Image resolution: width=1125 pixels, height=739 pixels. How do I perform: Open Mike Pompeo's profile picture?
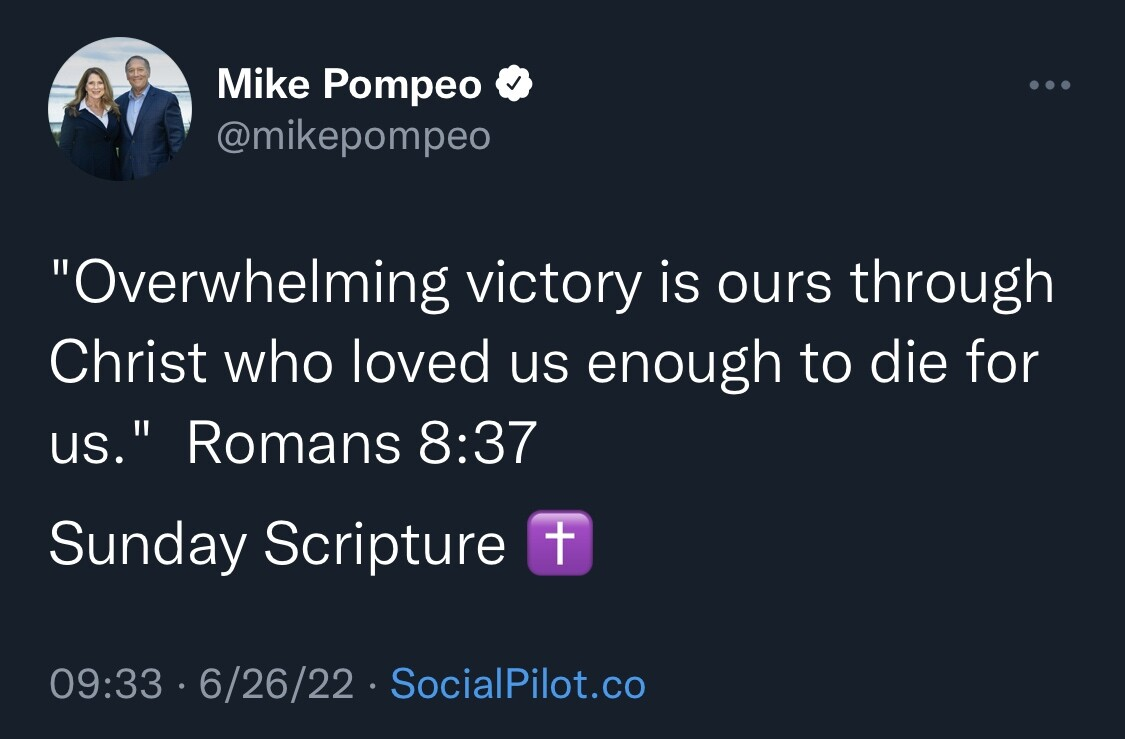click(x=119, y=109)
